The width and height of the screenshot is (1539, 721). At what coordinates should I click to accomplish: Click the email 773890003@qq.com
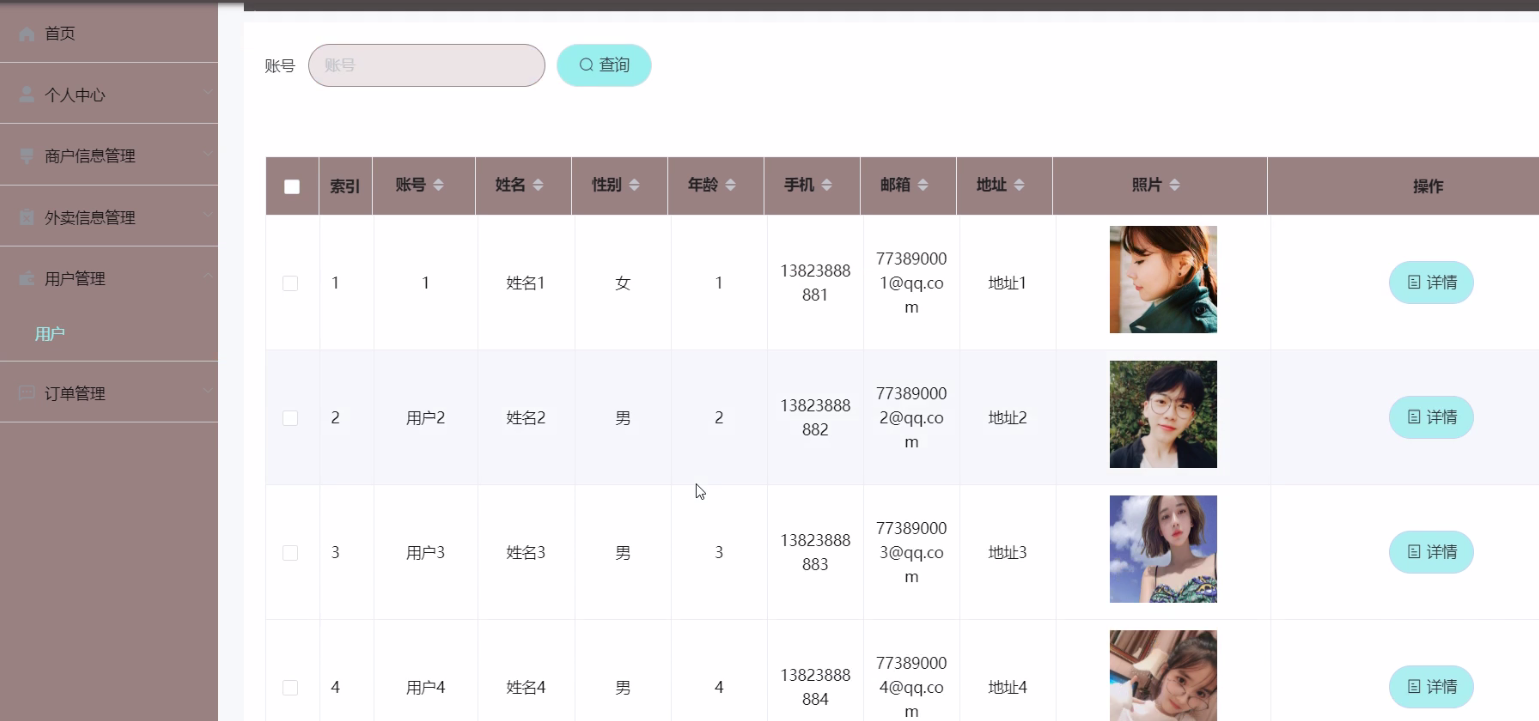(911, 553)
